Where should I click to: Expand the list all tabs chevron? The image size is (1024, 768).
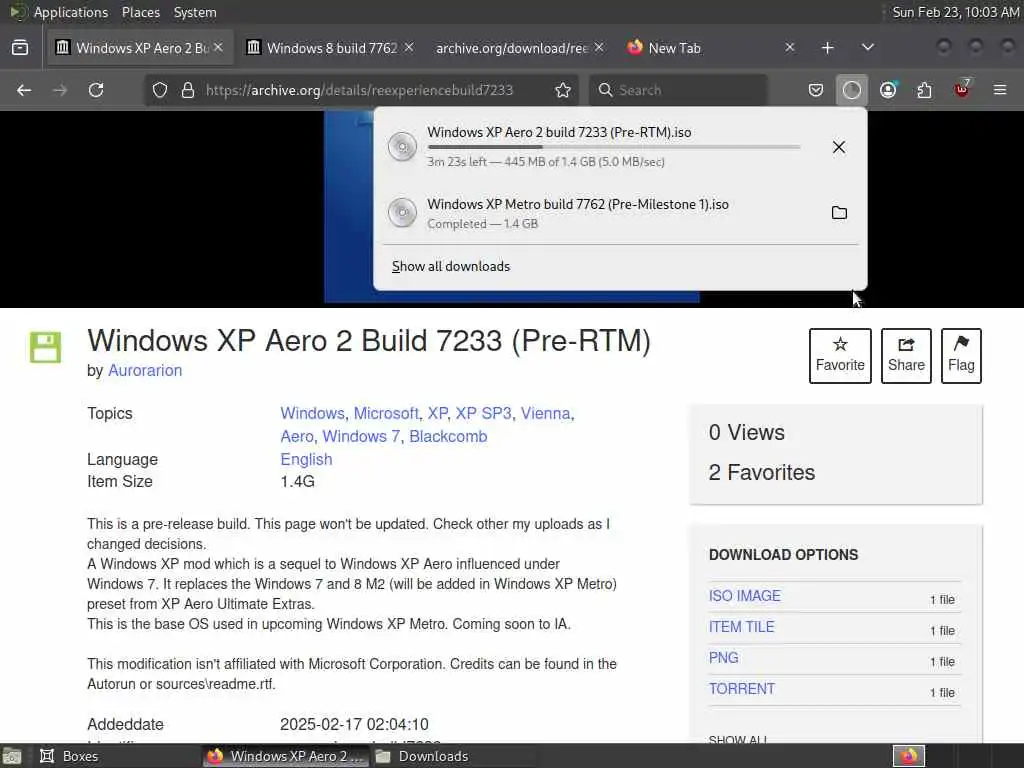tap(868, 48)
